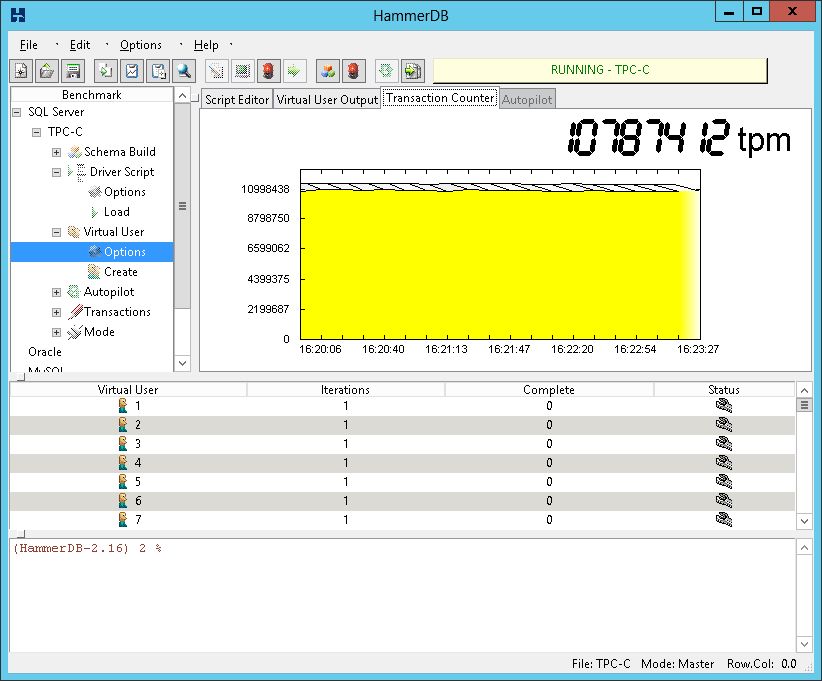The height and width of the screenshot is (681, 822).
Task: Click the green circular Autopilot toolbar icon
Action: click(386, 71)
